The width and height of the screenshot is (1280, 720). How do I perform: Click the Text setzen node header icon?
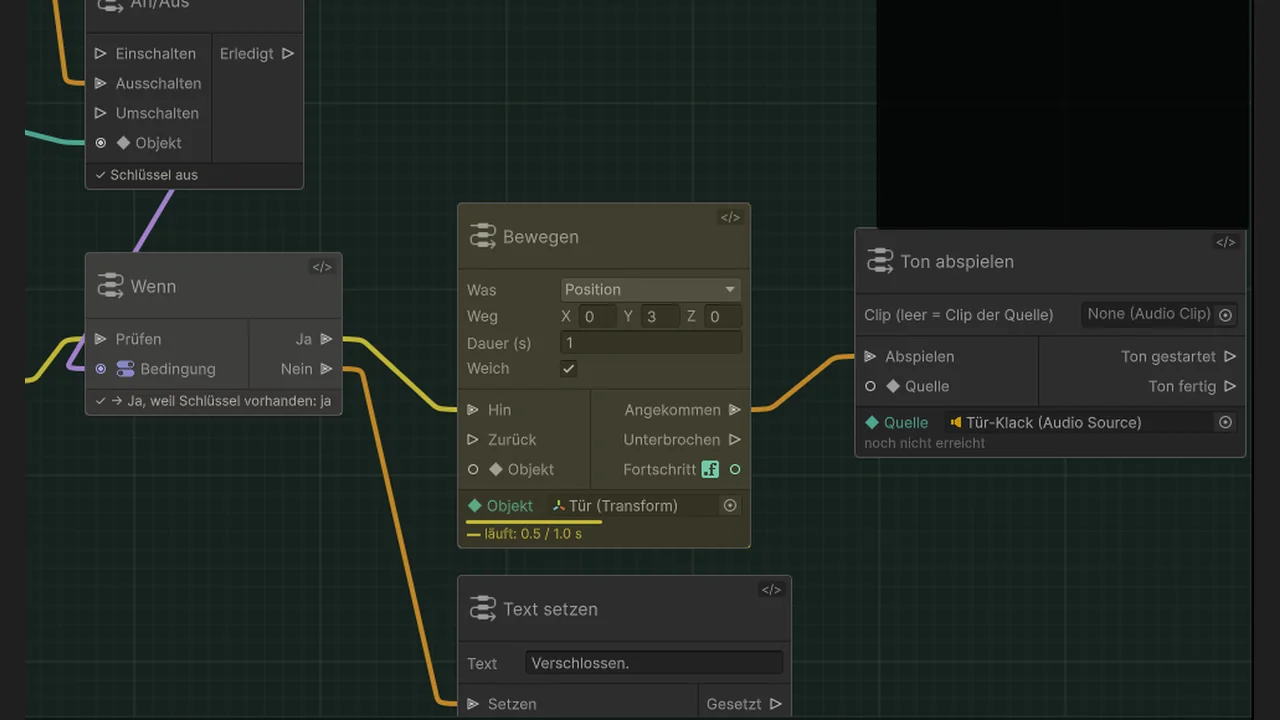[483, 609]
